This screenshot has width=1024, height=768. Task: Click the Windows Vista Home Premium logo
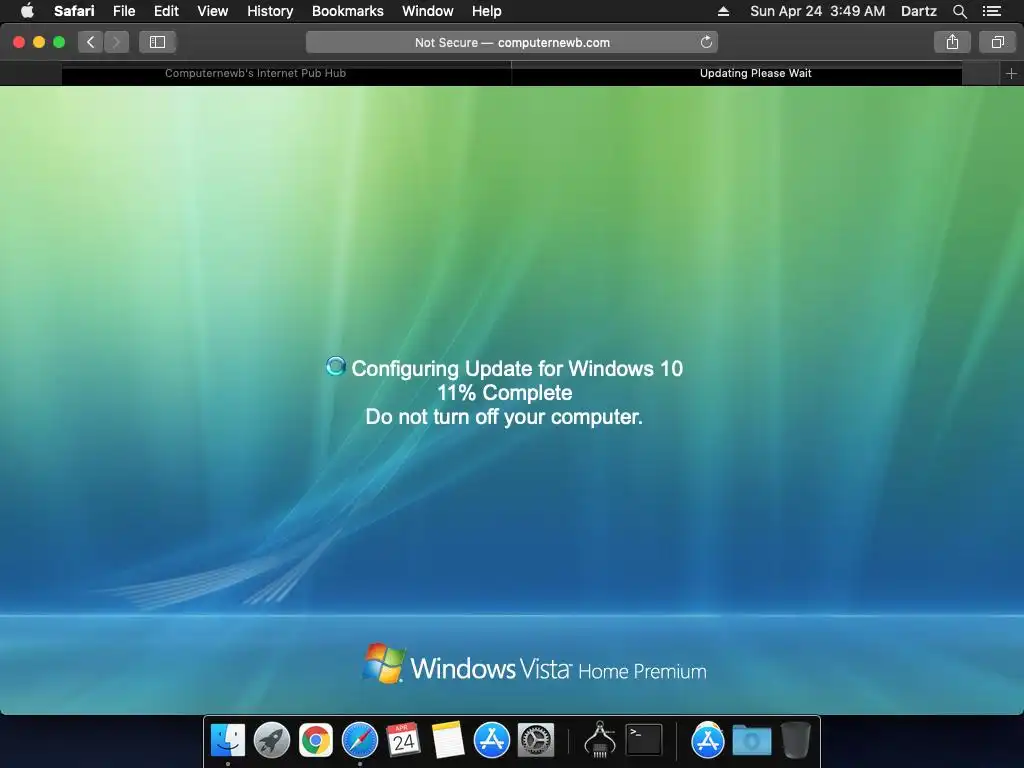point(534,665)
